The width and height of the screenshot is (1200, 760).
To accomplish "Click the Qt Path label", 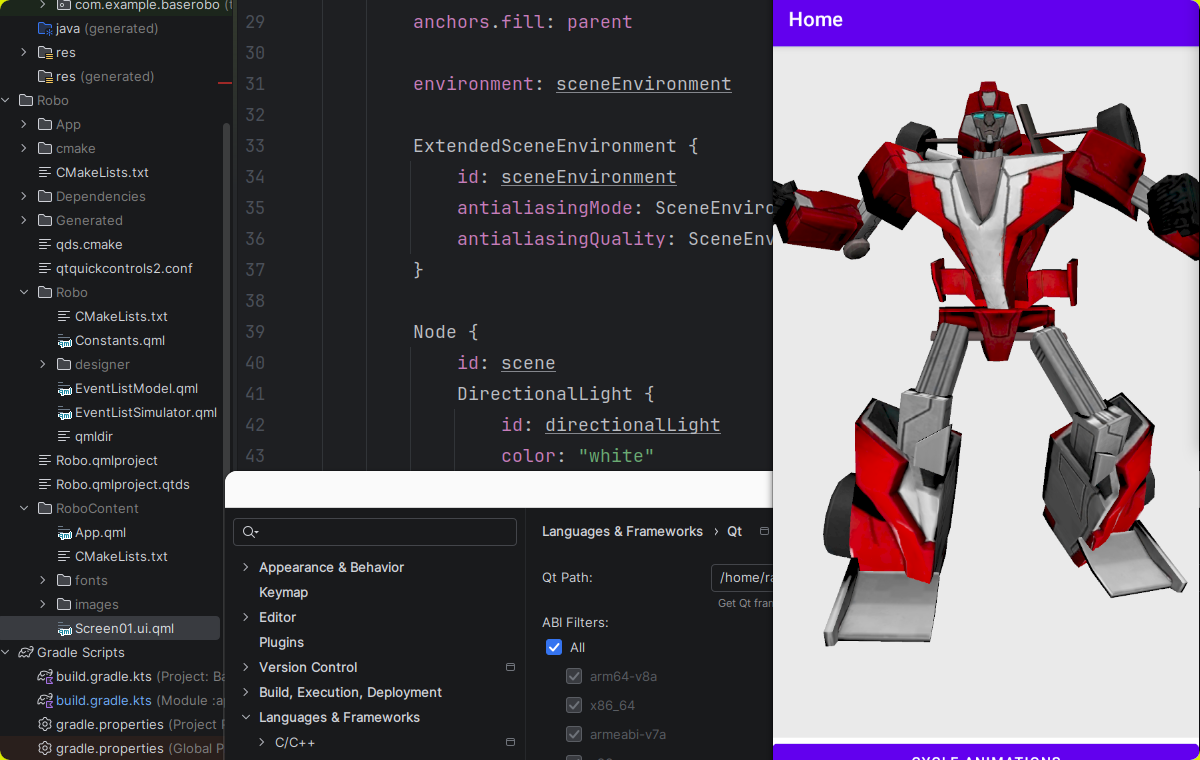I will [567, 577].
